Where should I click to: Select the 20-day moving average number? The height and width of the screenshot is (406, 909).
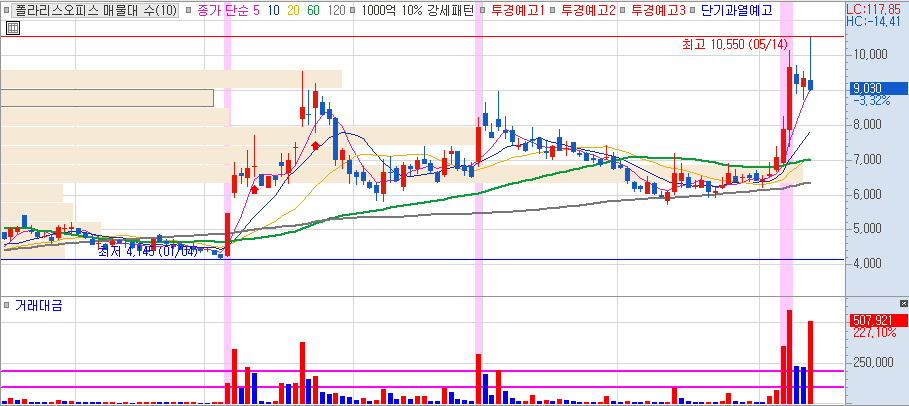(294, 10)
